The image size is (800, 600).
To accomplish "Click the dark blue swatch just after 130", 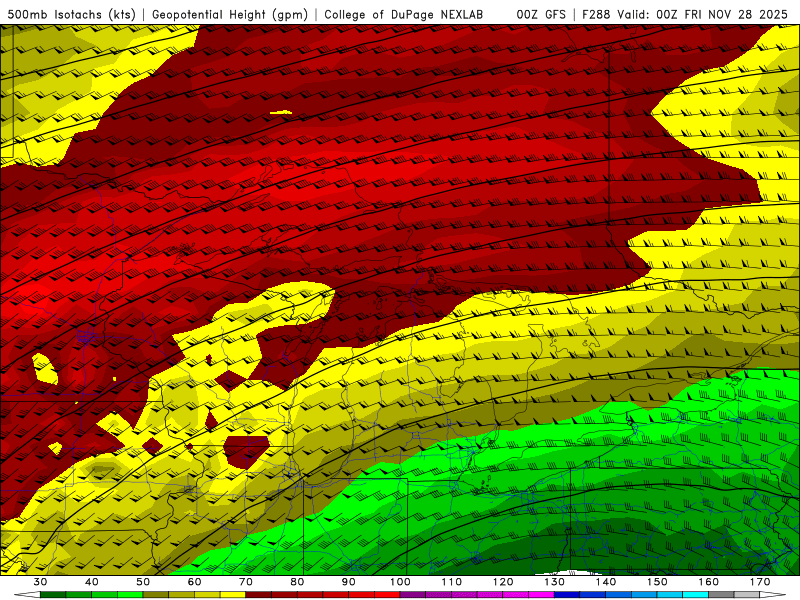I will pyautogui.click(x=567, y=595).
